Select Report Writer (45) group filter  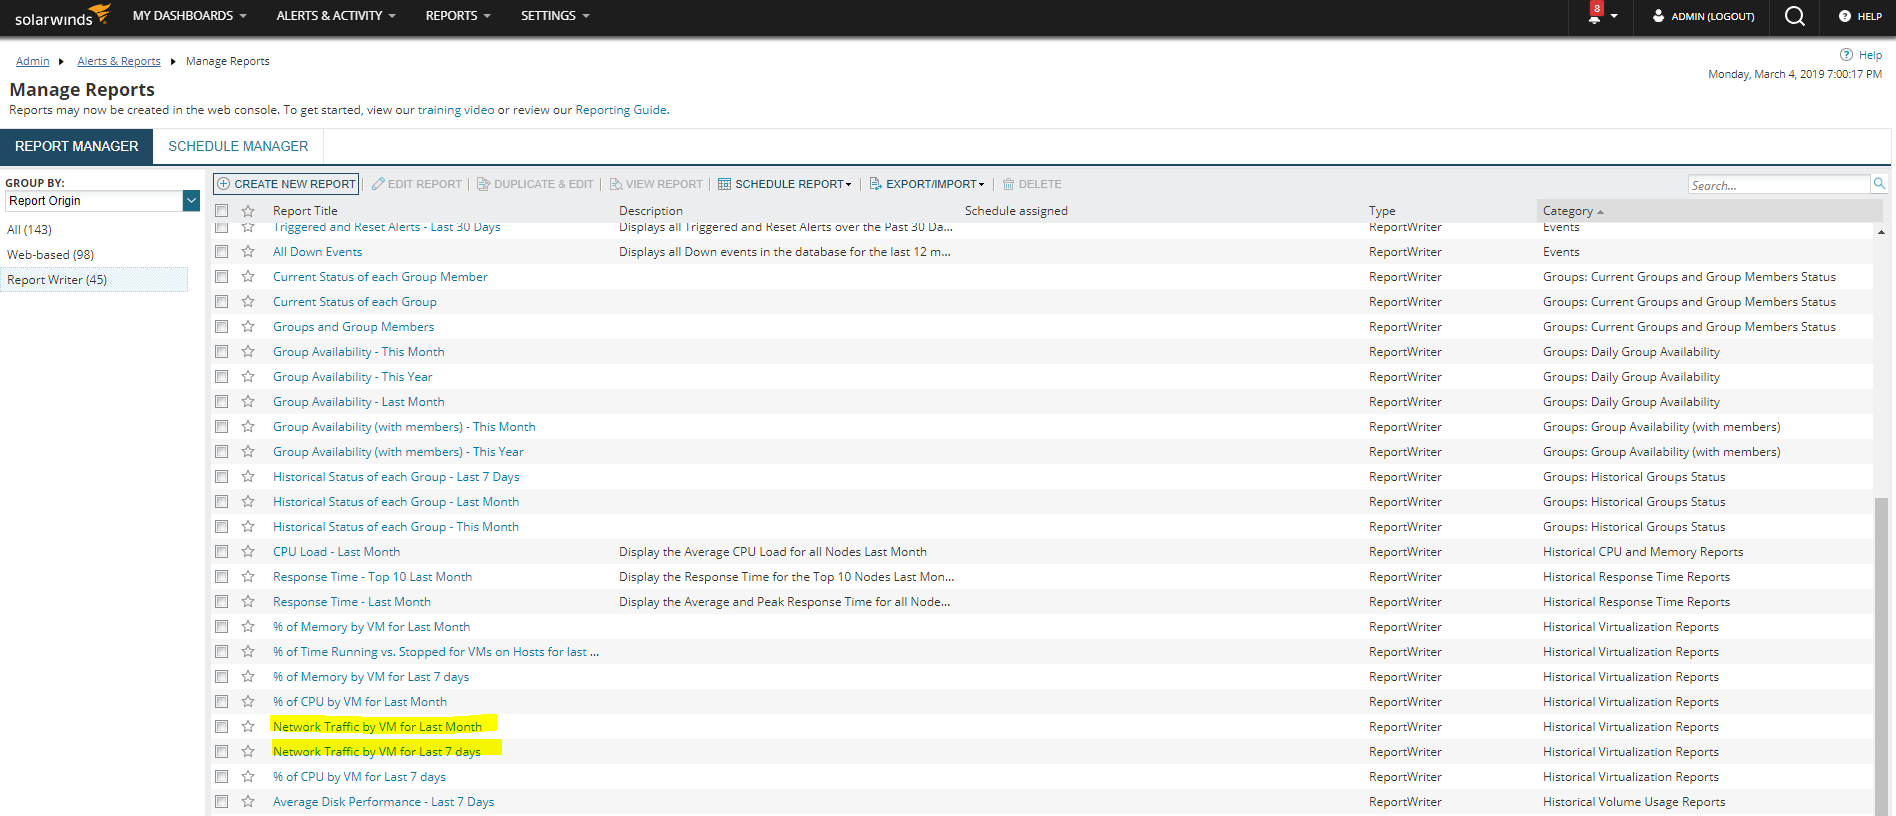click(x=94, y=280)
